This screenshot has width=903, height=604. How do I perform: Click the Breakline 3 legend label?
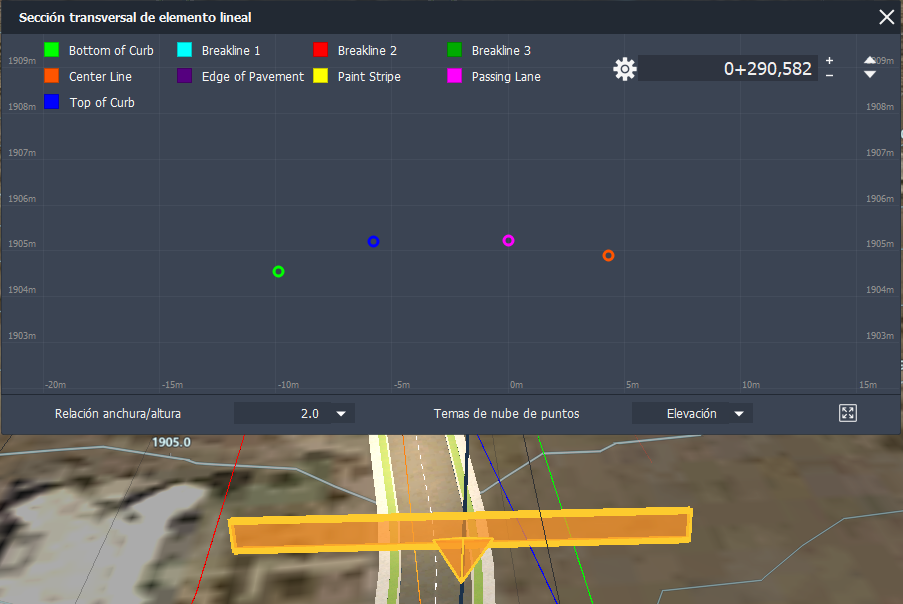pos(501,51)
